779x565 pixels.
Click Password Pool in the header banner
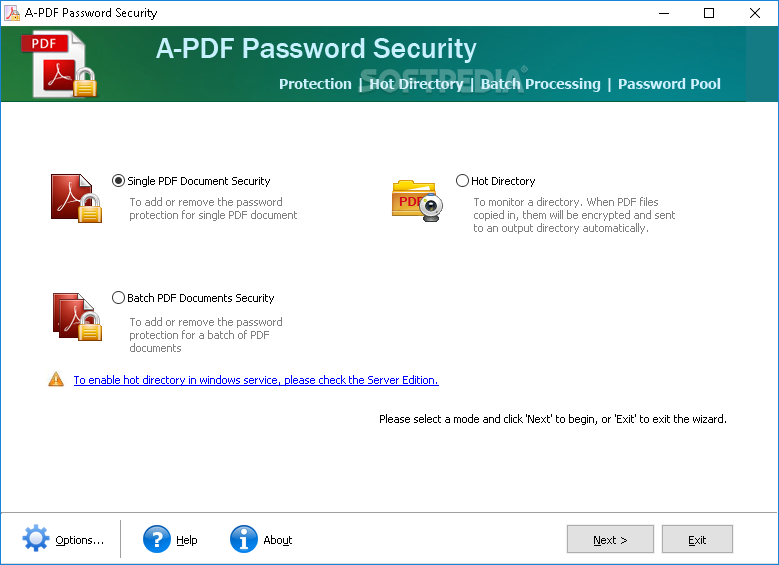pyautogui.click(x=669, y=84)
